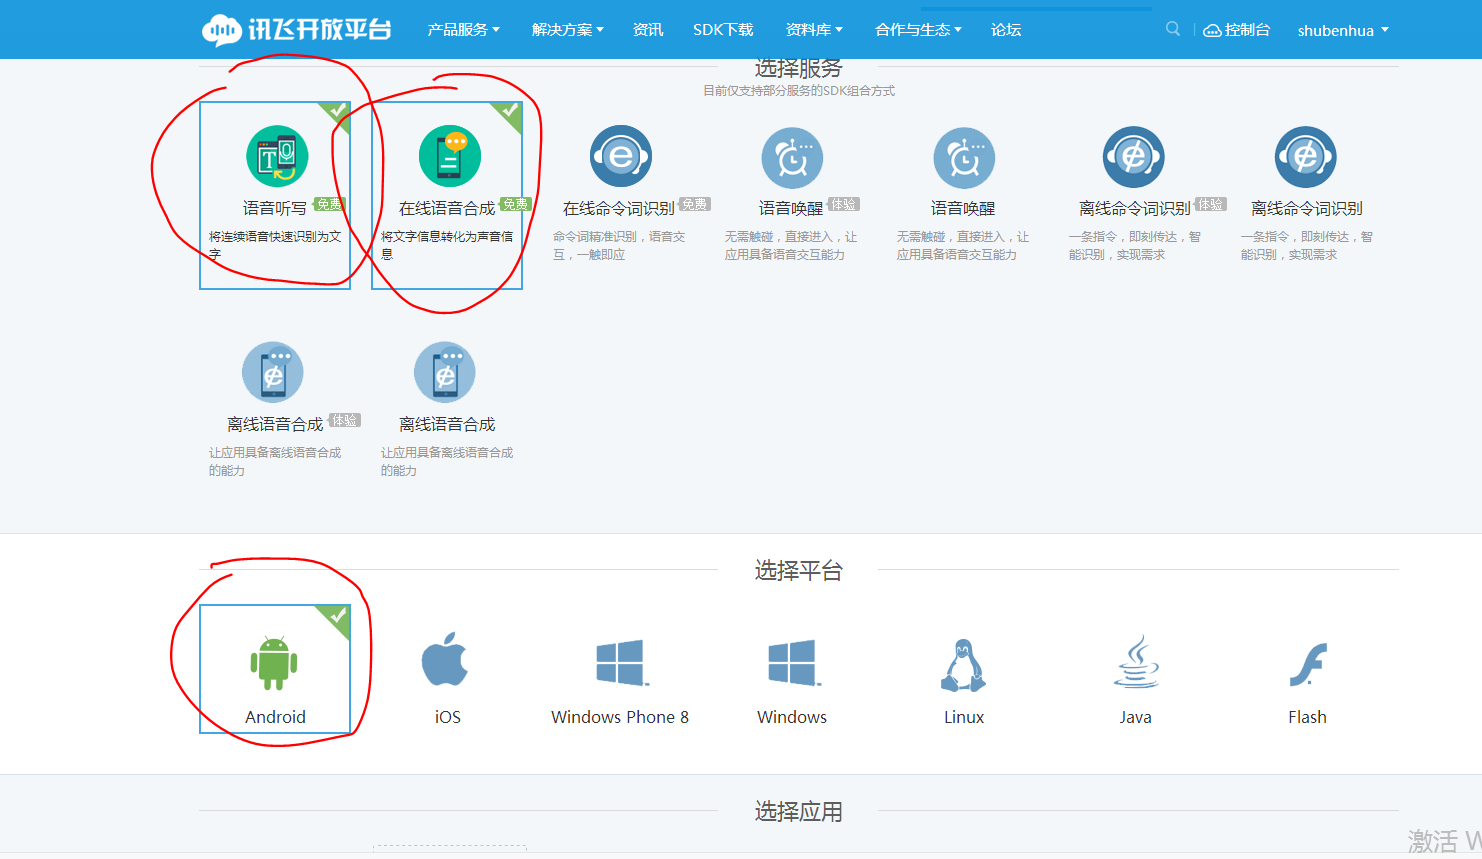The width and height of the screenshot is (1482, 859).
Task: Pick 离线语音合成 service with 体验 badge
Action: (273, 373)
